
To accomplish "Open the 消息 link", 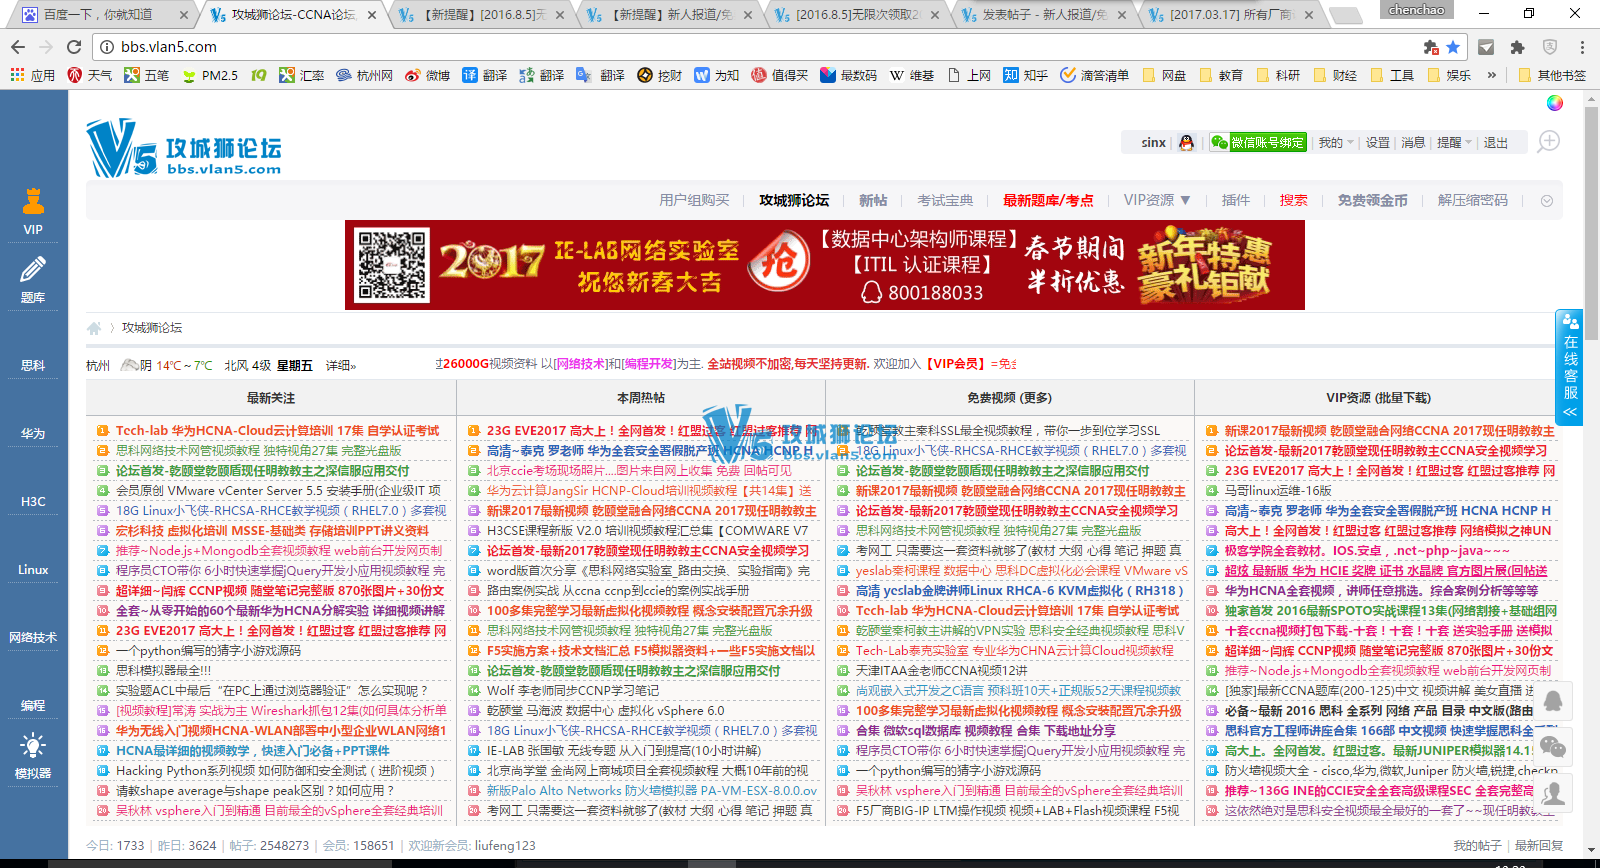I will pyautogui.click(x=1412, y=143).
